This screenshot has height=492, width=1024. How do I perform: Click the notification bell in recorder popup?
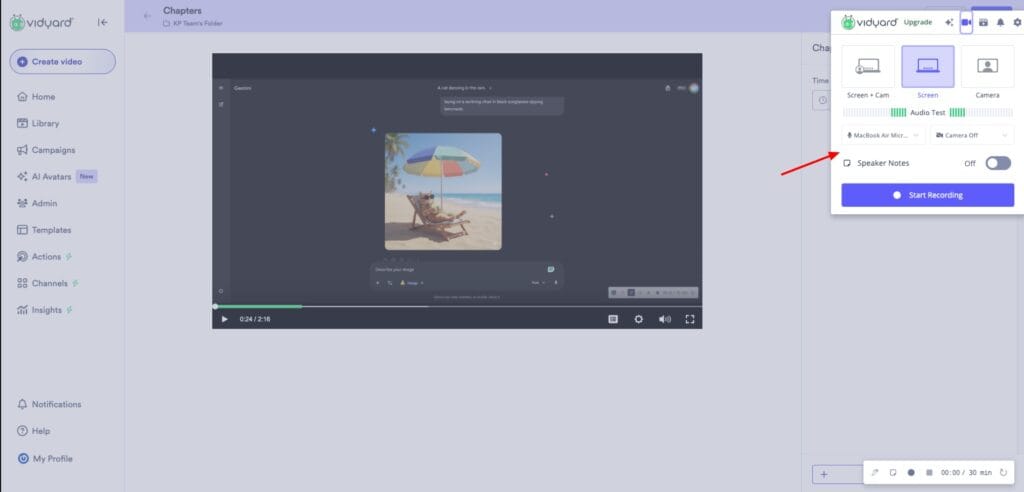click(1000, 22)
